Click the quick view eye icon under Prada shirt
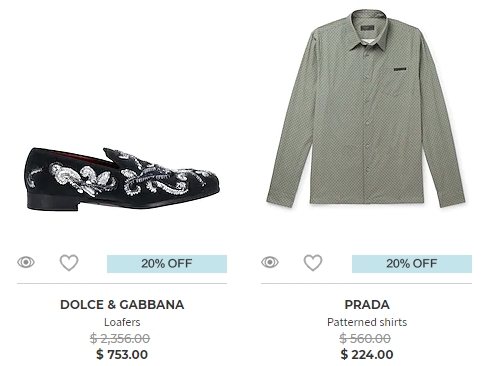This screenshot has height=366, width=498. (270, 262)
